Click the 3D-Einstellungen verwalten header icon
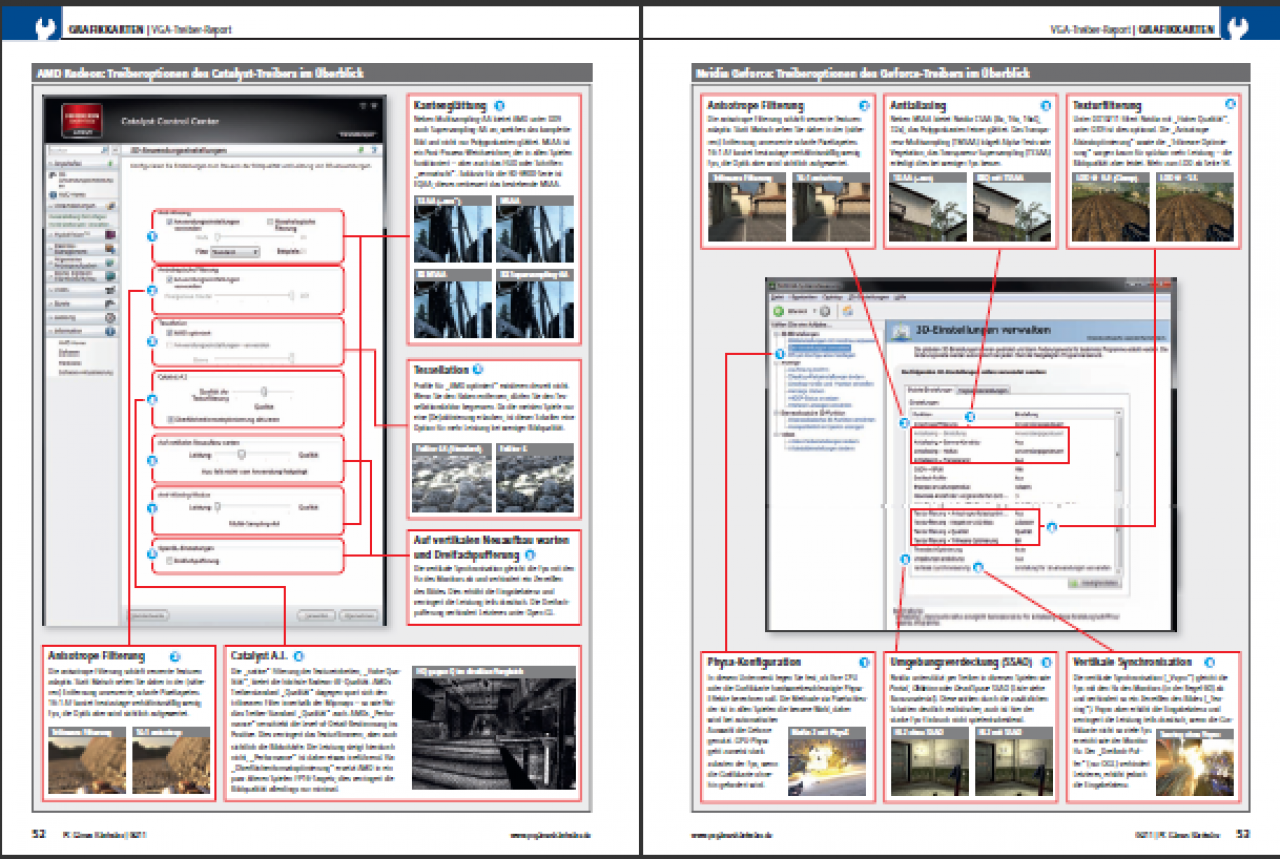This screenshot has height=859, width=1280. point(901,331)
